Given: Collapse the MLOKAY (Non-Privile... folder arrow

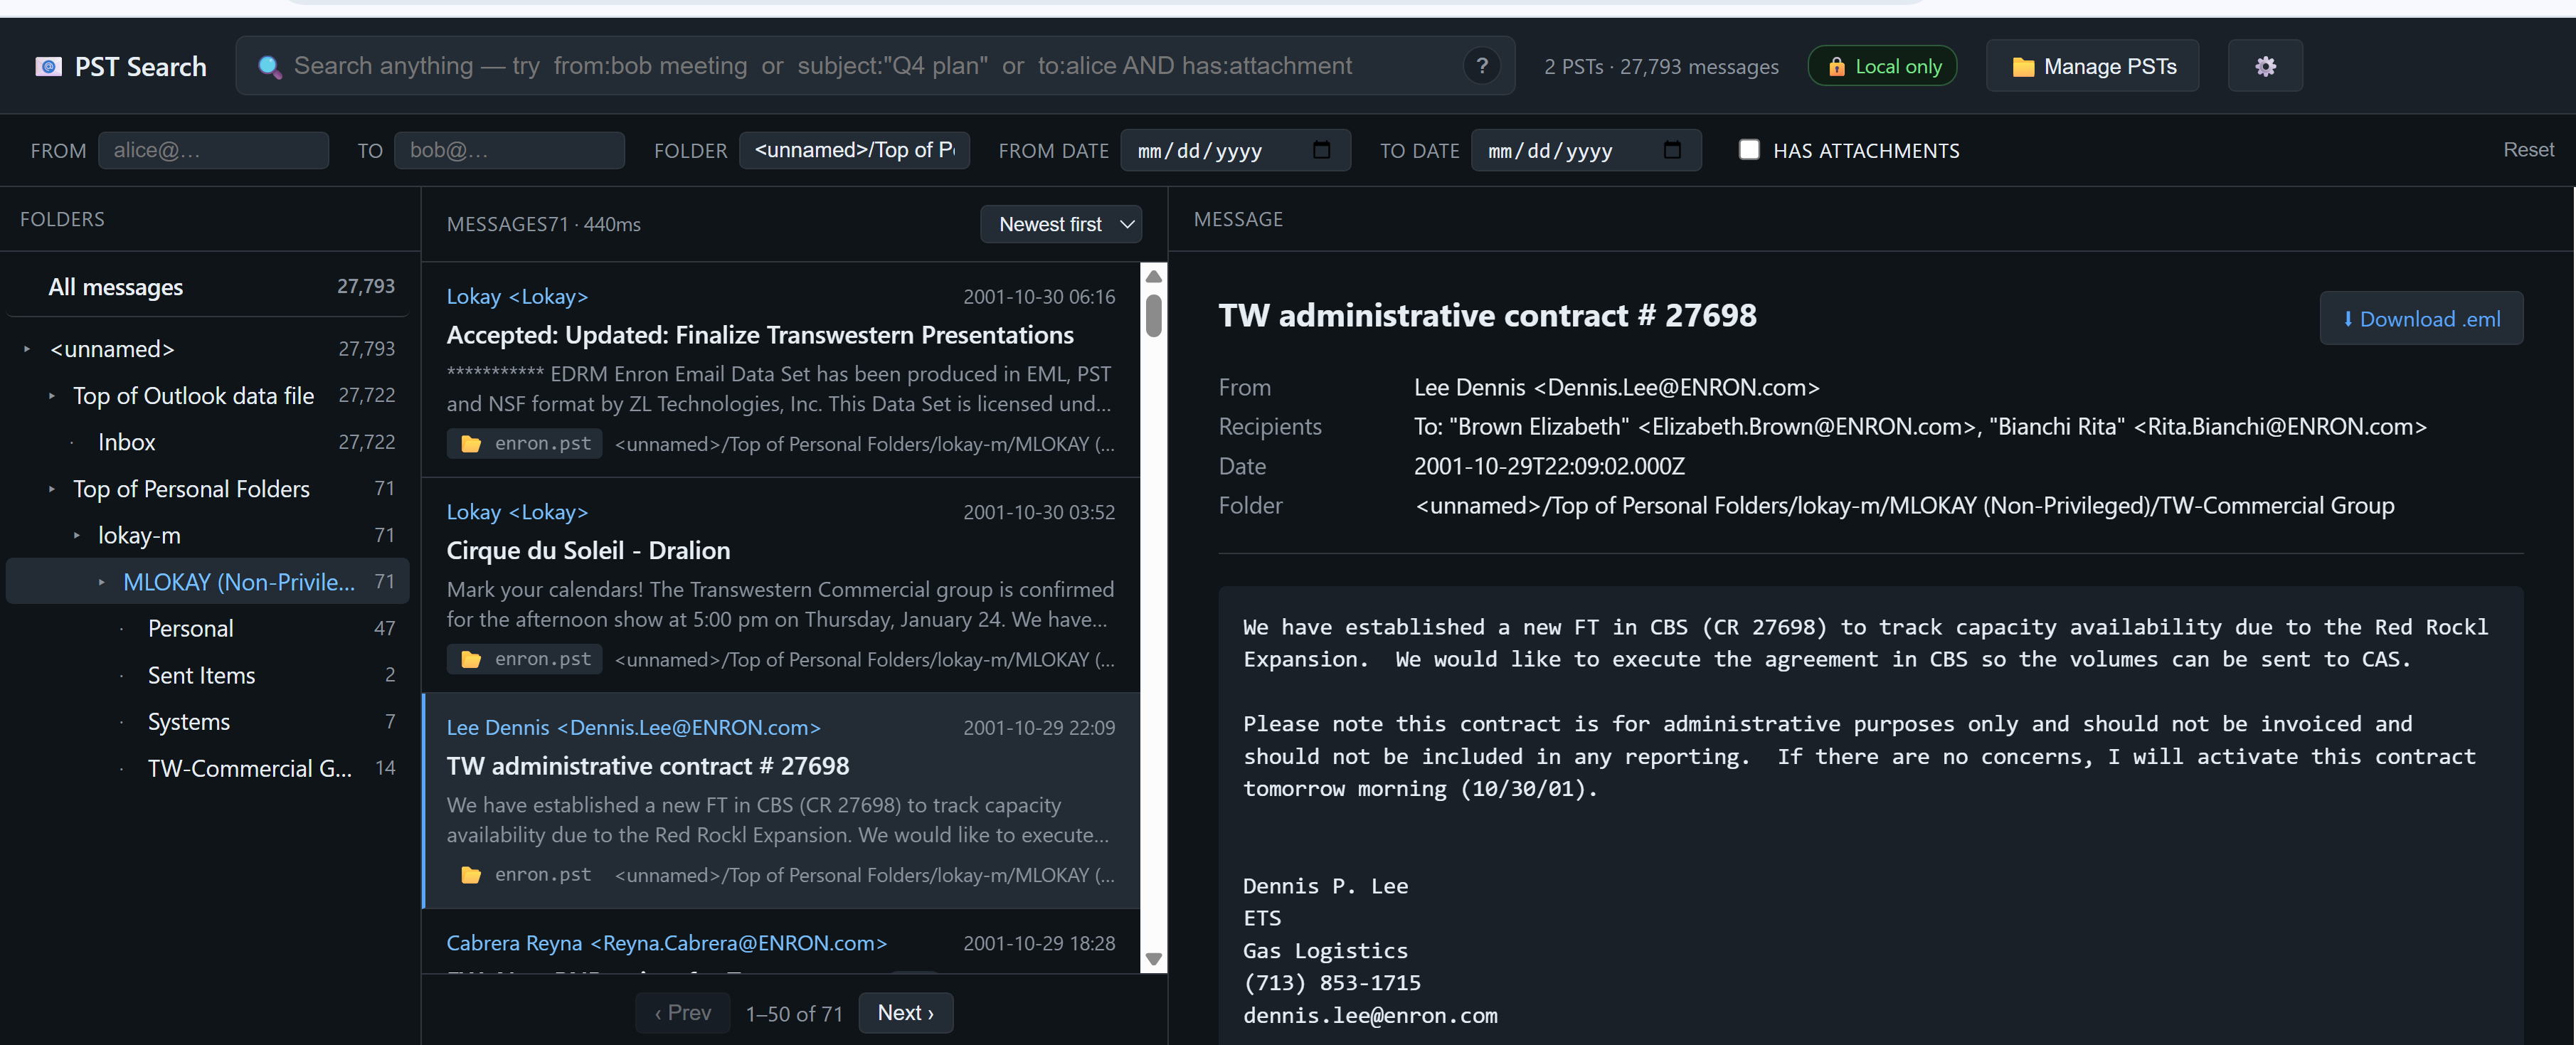Looking at the screenshot, I should pos(102,582).
